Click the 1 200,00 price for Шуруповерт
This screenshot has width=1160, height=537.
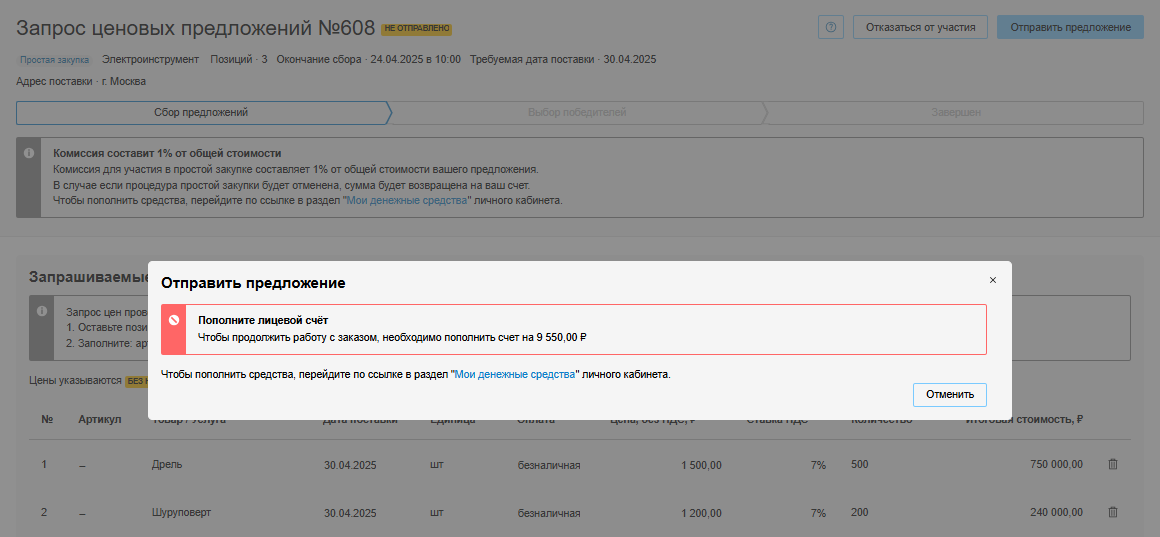[x=701, y=513]
